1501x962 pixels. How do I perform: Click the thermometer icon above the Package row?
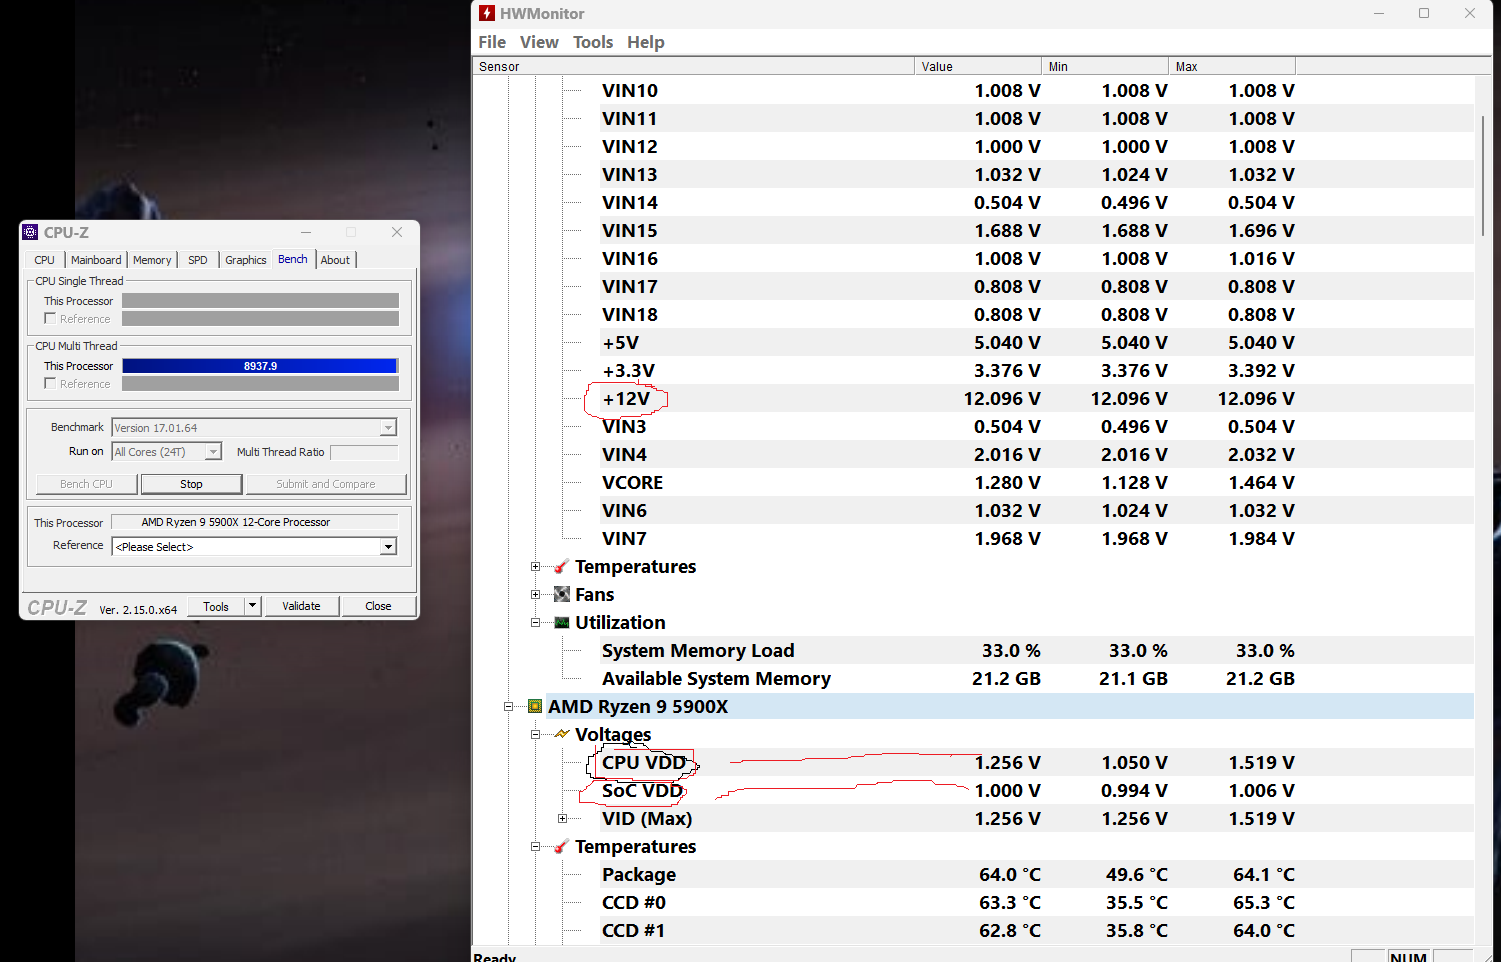click(x=562, y=847)
